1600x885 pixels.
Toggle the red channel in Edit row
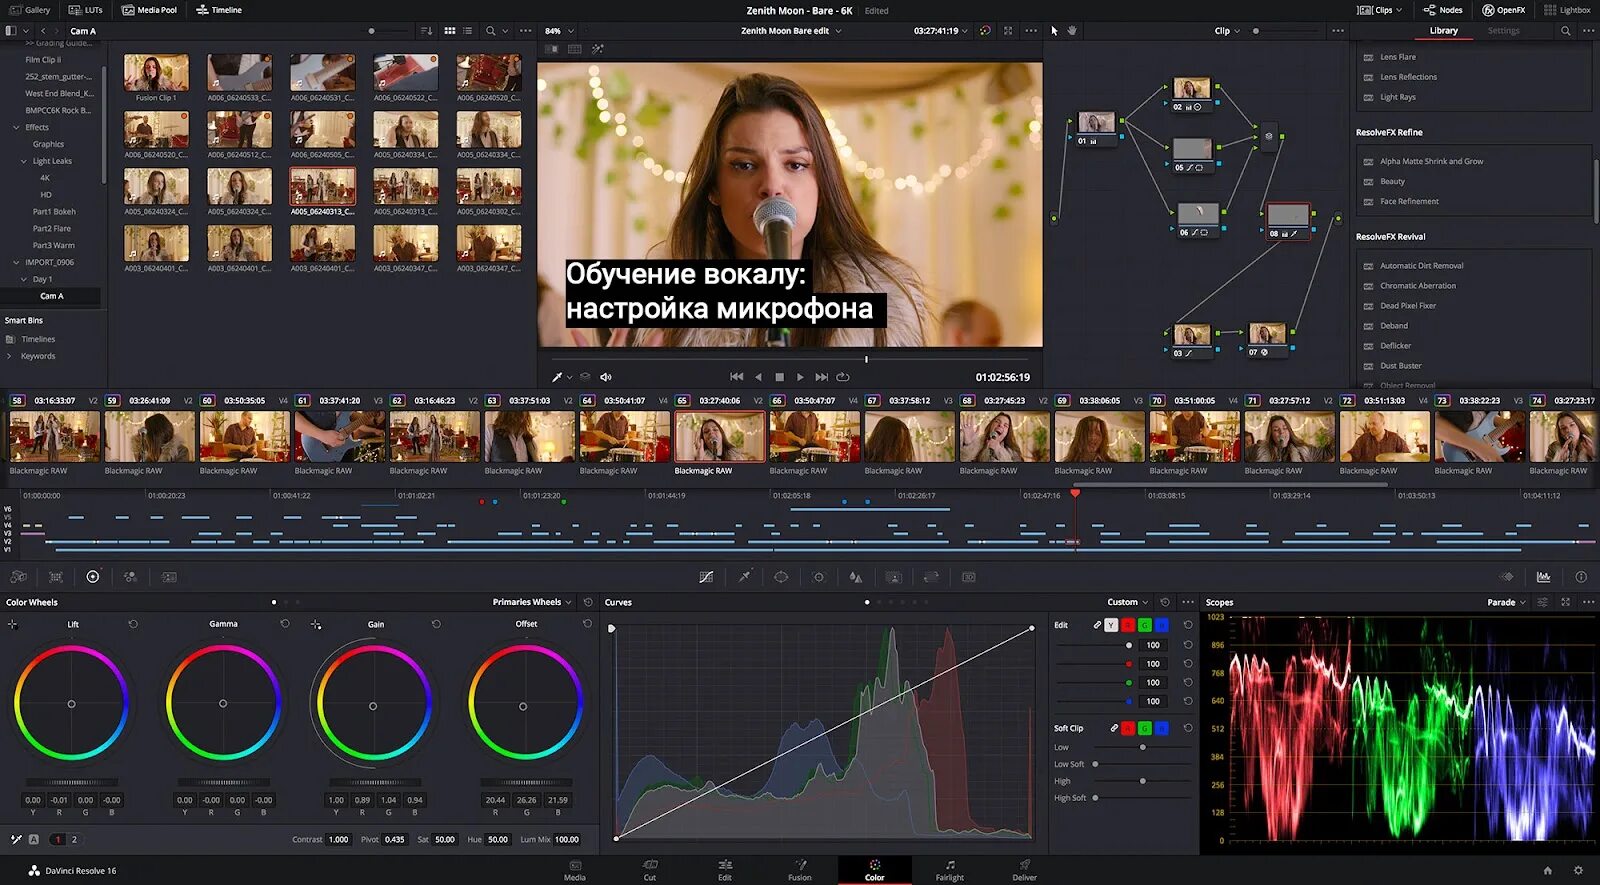(x=1128, y=625)
